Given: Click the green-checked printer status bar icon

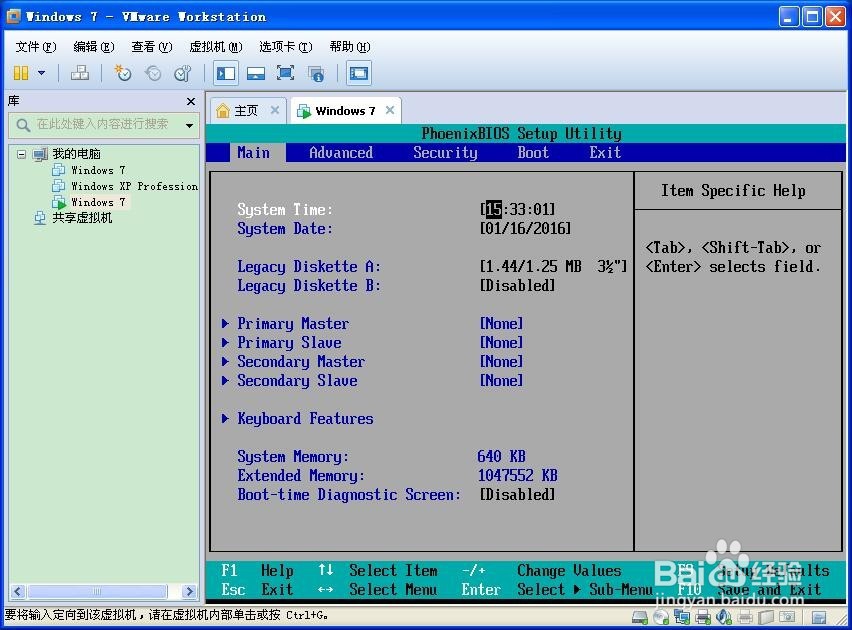Looking at the screenshot, I should coord(703,617).
